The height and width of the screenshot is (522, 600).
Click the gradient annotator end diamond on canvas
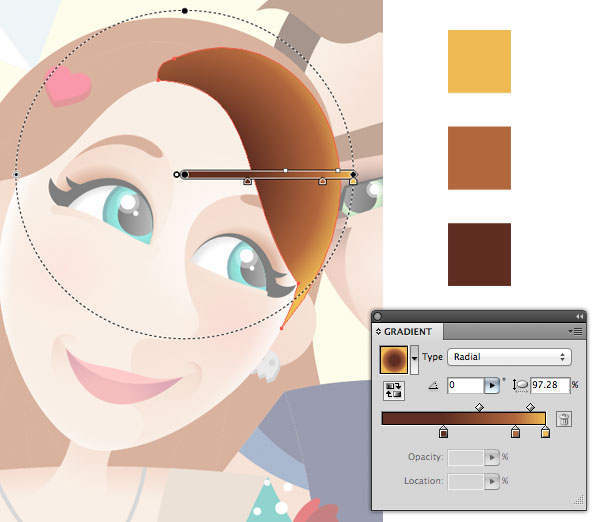(x=353, y=175)
